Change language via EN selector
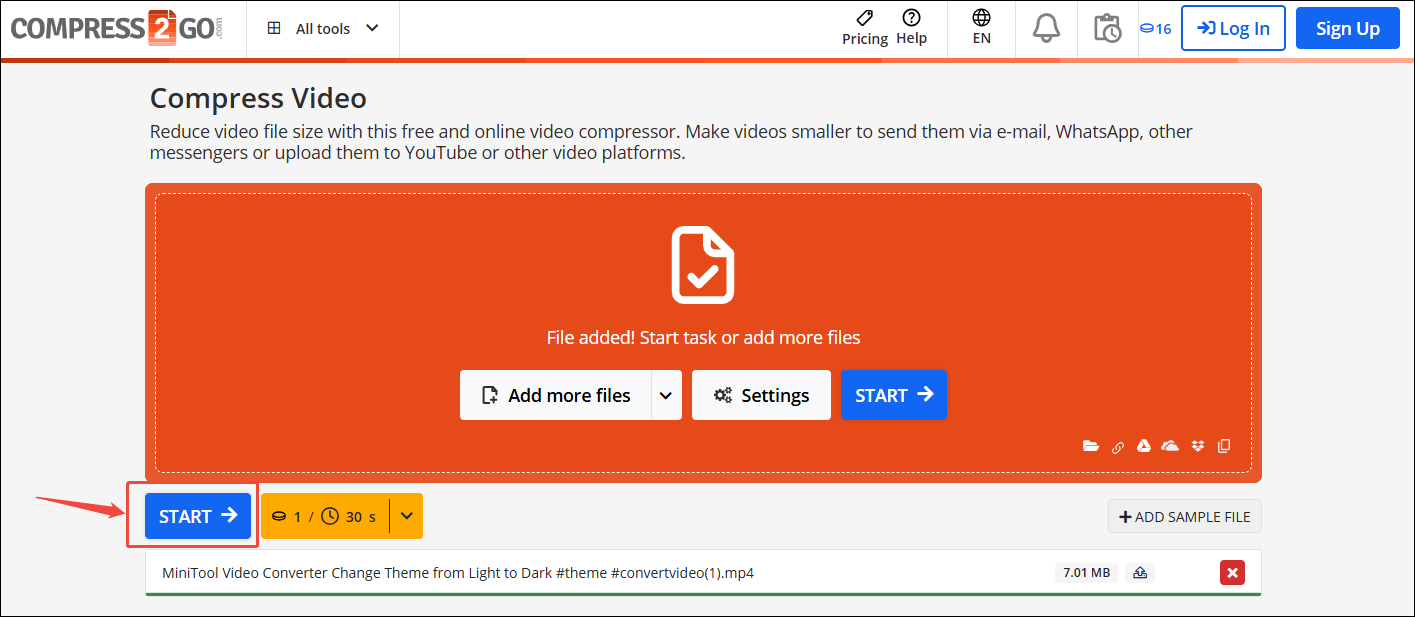This screenshot has width=1415, height=617. pyautogui.click(x=981, y=28)
